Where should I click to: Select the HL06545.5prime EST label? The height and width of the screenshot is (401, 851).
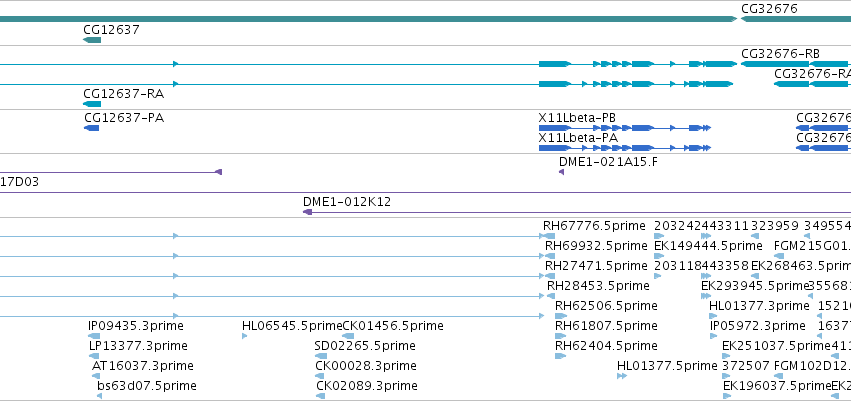tap(292, 326)
